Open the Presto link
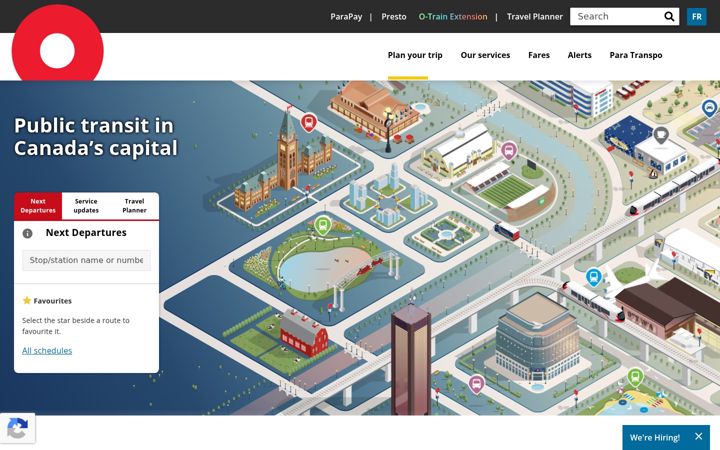The image size is (720, 450). click(394, 17)
